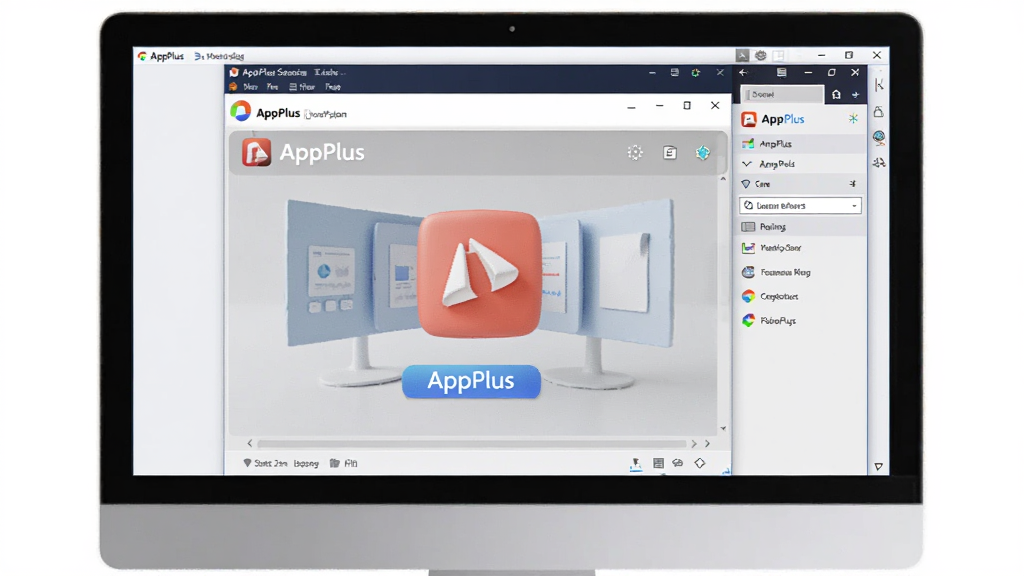Click the down triangle at bottom of right strip

point(878,466)
